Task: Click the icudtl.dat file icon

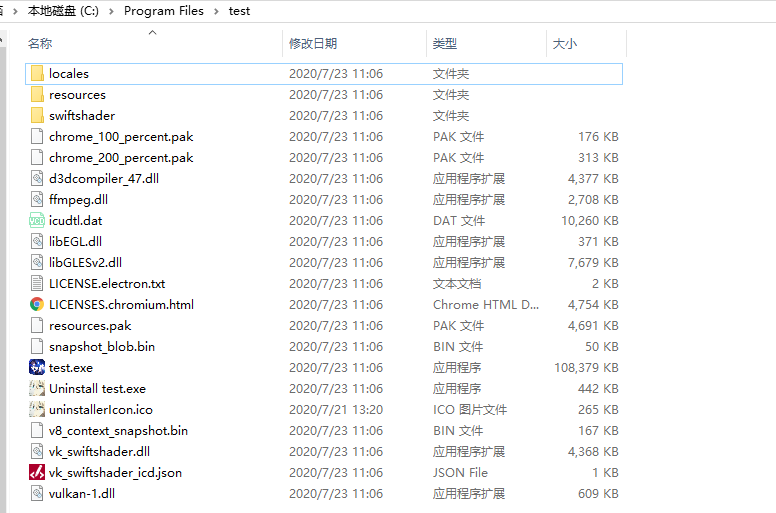Action: [37, 221]
